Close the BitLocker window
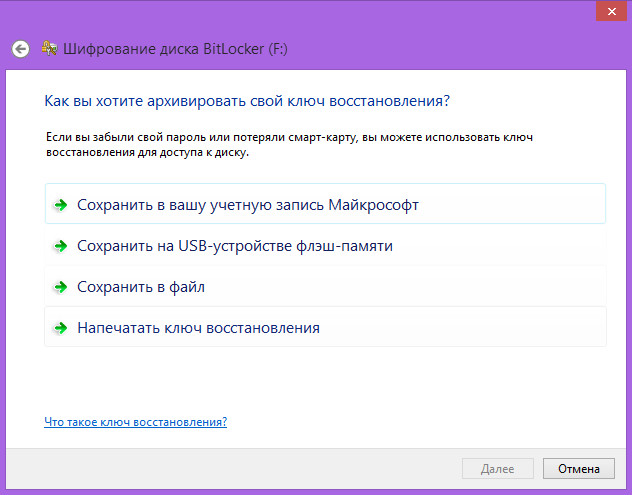Image resolution: width=632 pixels, height=495 pixels. click(611, 11)
